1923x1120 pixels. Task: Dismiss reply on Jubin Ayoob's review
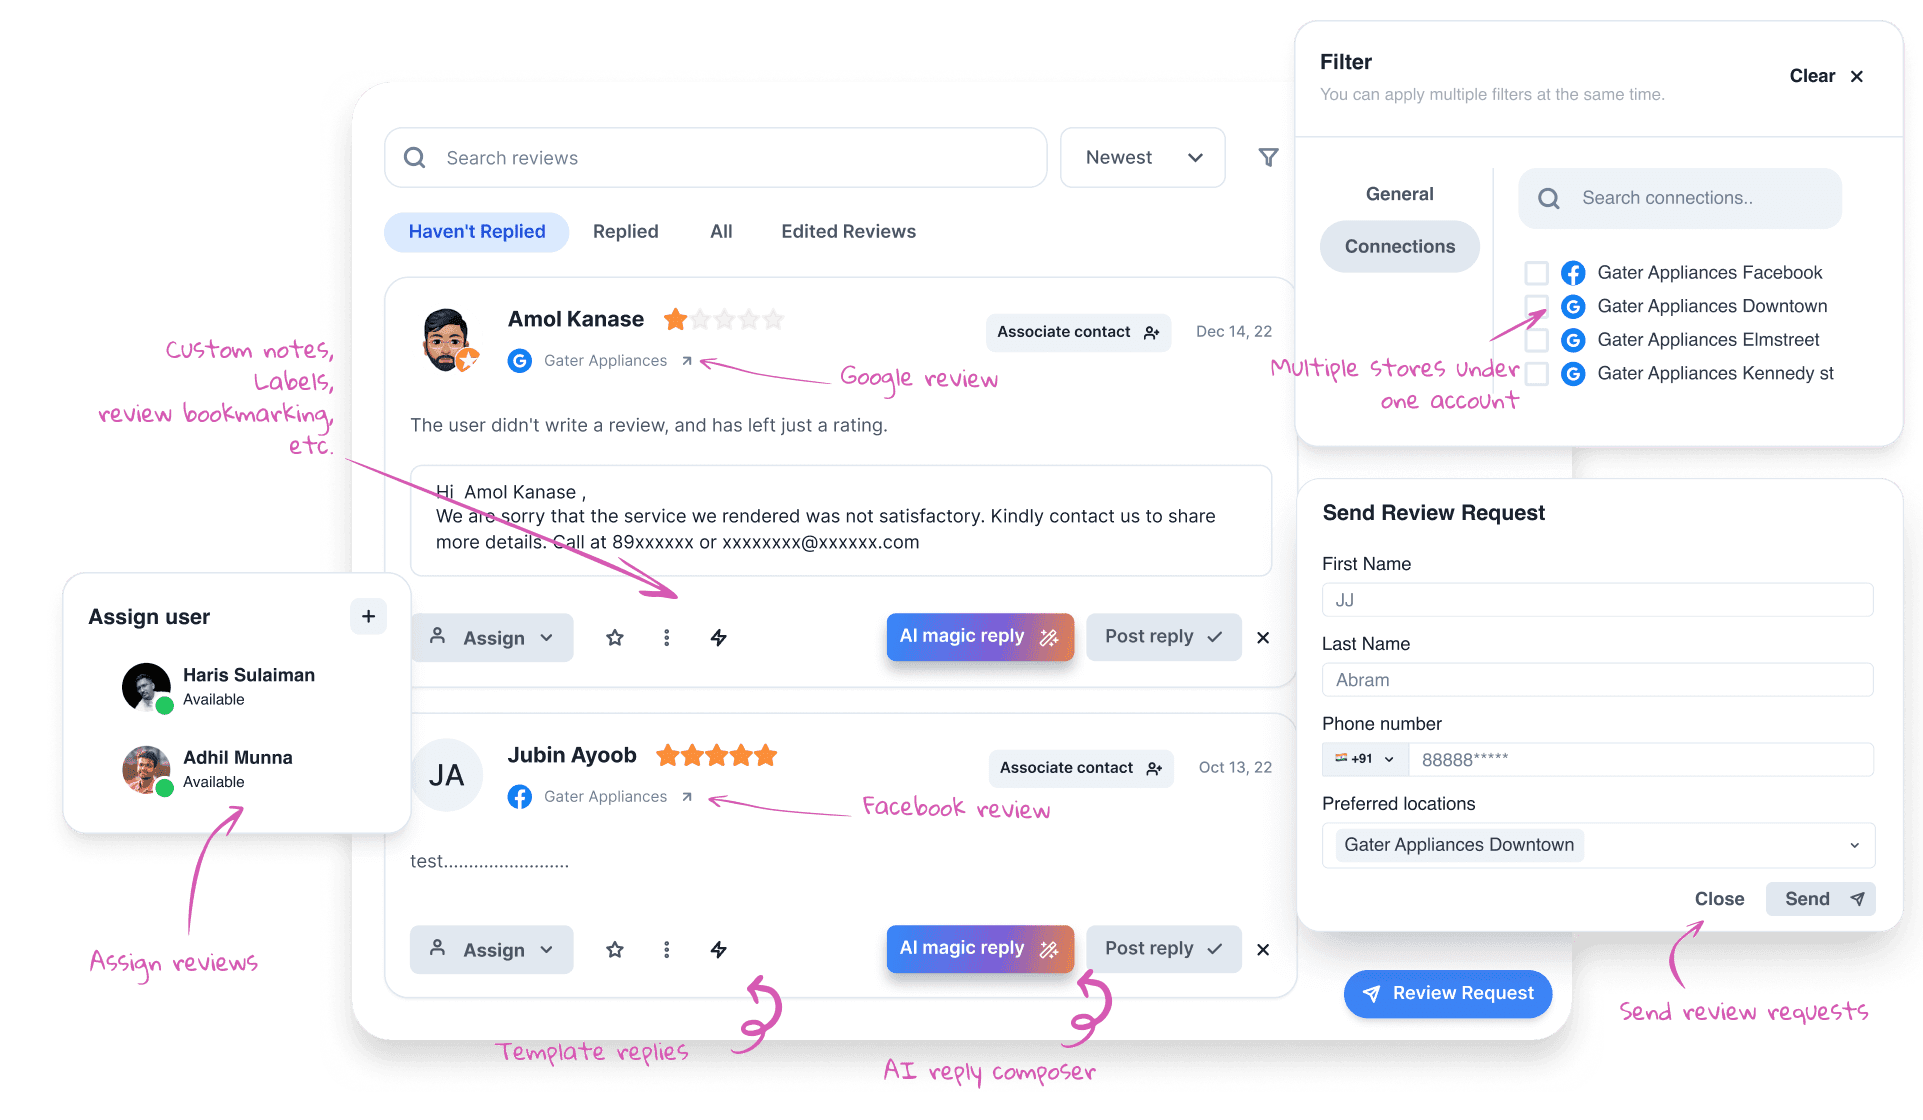point(1263,950)
